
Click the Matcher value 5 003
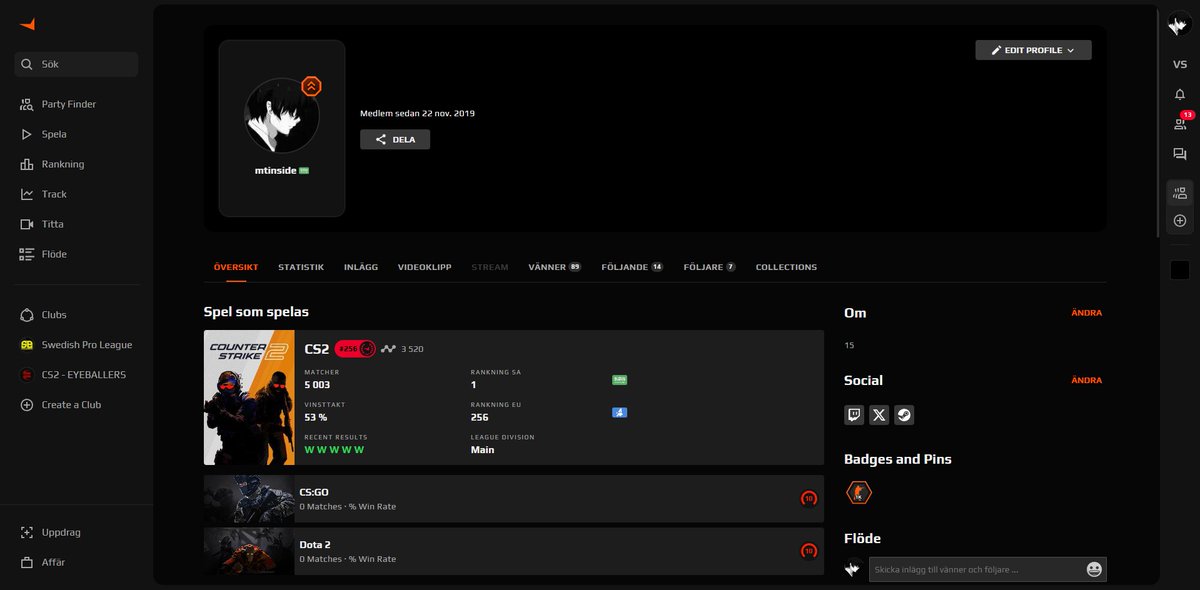(317, 385)
